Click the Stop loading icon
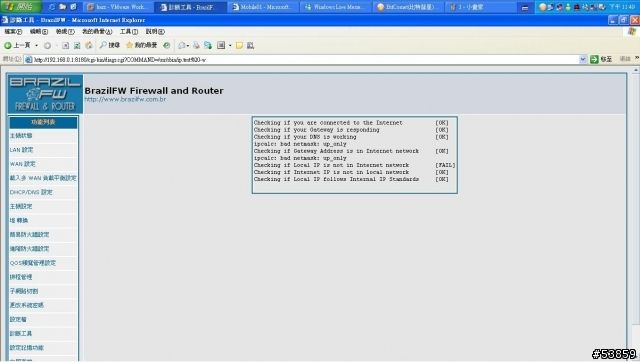 click(65, 45)
